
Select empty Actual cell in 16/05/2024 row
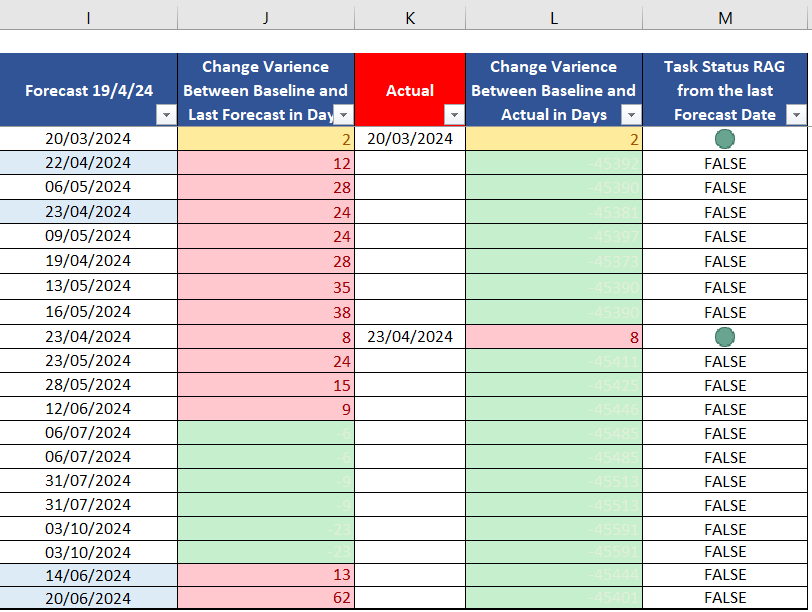[x=410, y=312]
